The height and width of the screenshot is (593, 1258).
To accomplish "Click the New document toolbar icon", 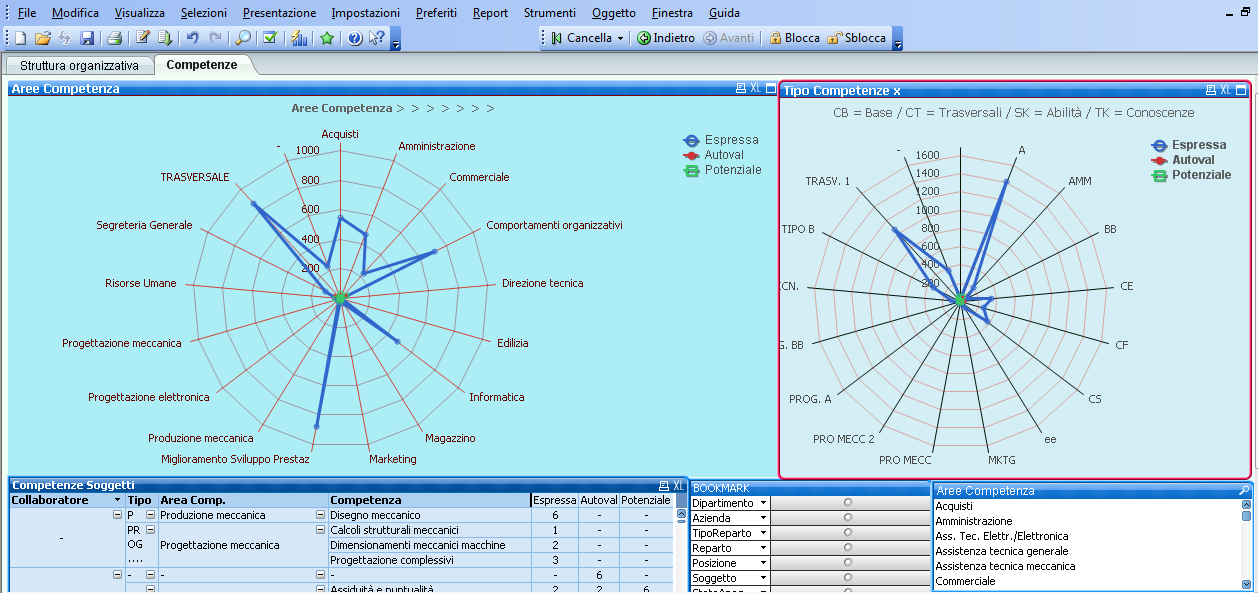I will coord(20,38).
